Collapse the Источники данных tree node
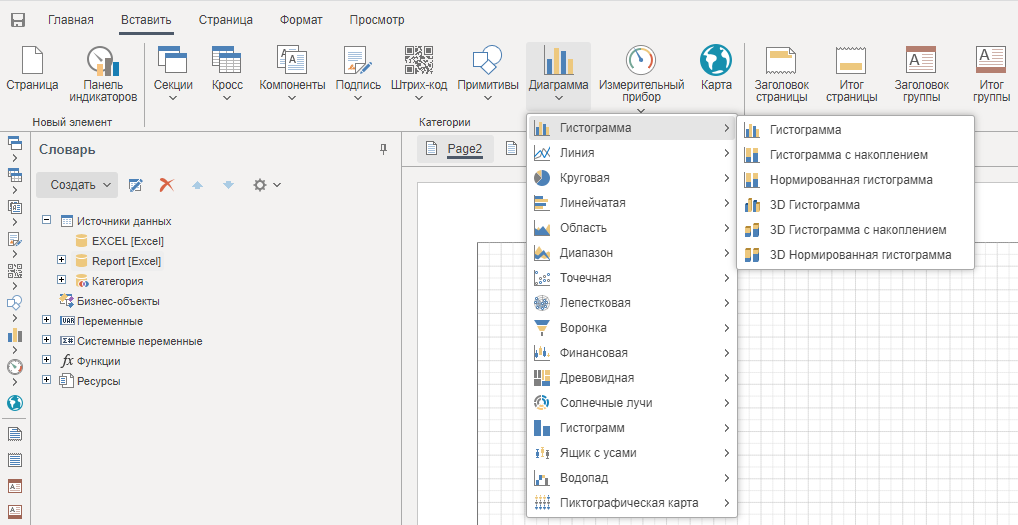Screen dimensions: 1018x525 click(47, 221)
